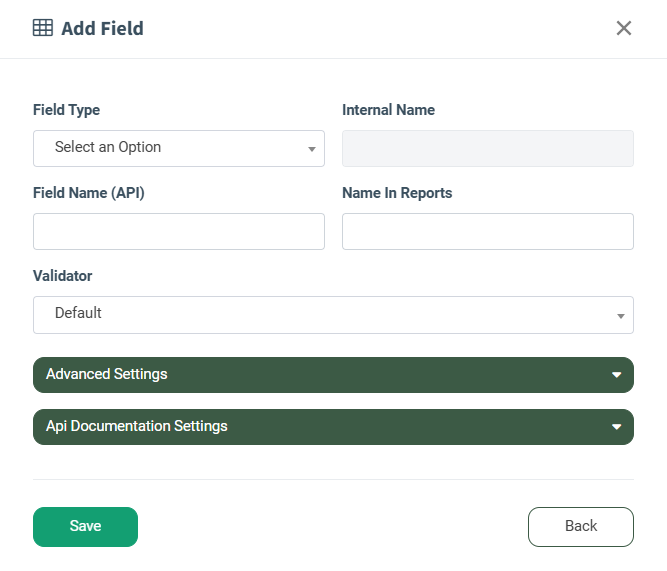Click the grayed-out Internal Name field
The width and height of the screenshot is (667, 571).
[x=487, y=148]
